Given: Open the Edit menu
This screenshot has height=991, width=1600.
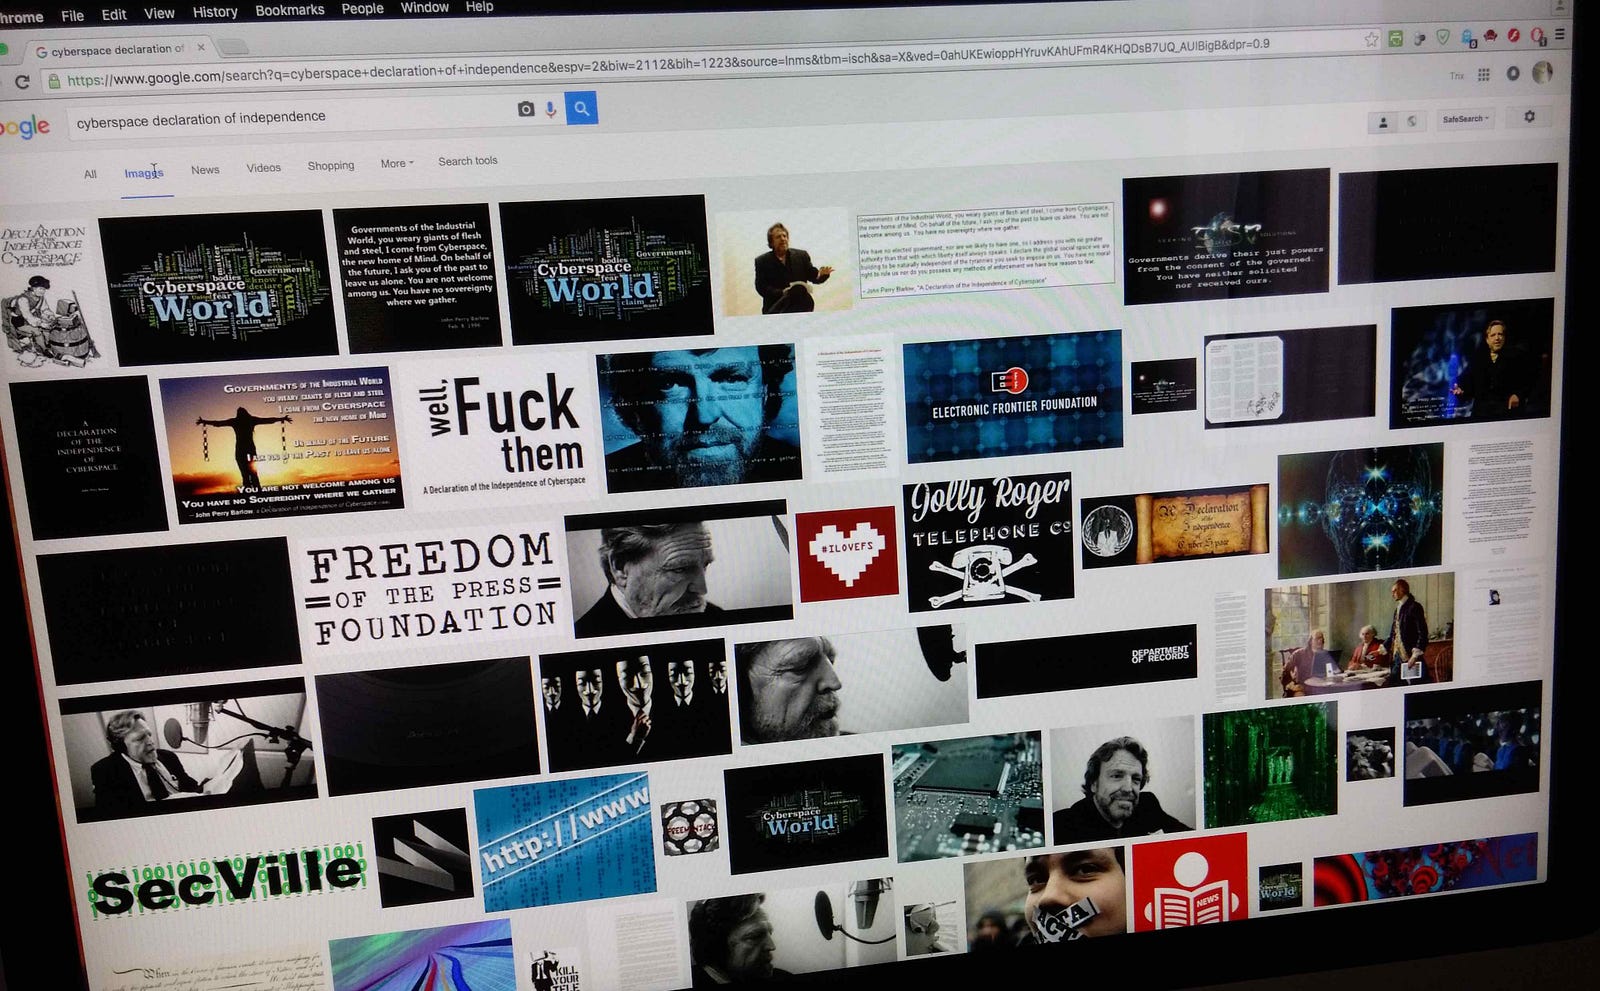Looking at the screenshot, I should (x=114, y=14).
